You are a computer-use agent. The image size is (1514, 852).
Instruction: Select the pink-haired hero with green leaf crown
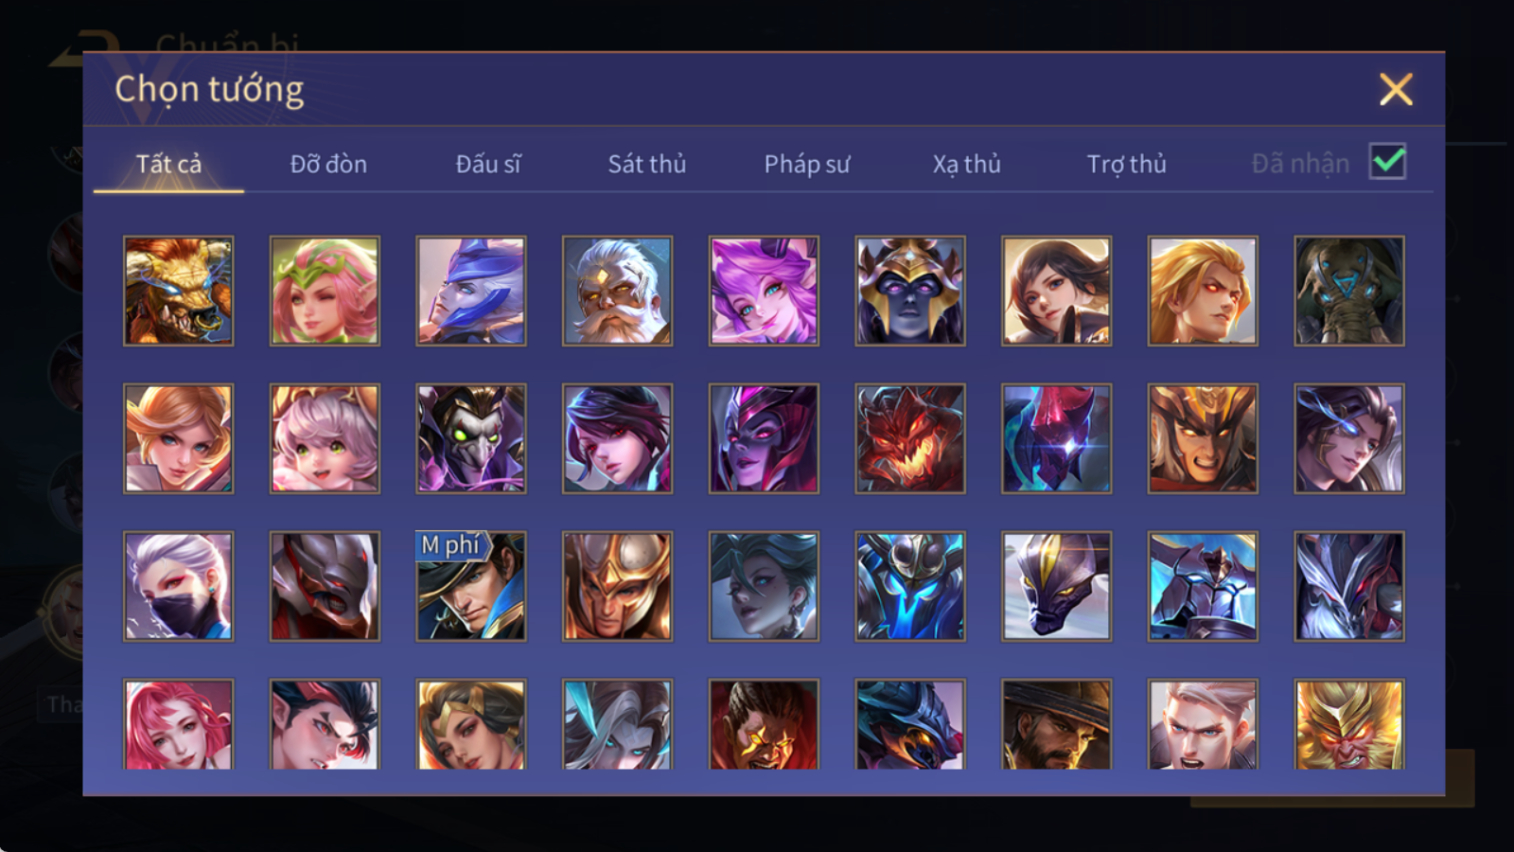click(325, 291)
